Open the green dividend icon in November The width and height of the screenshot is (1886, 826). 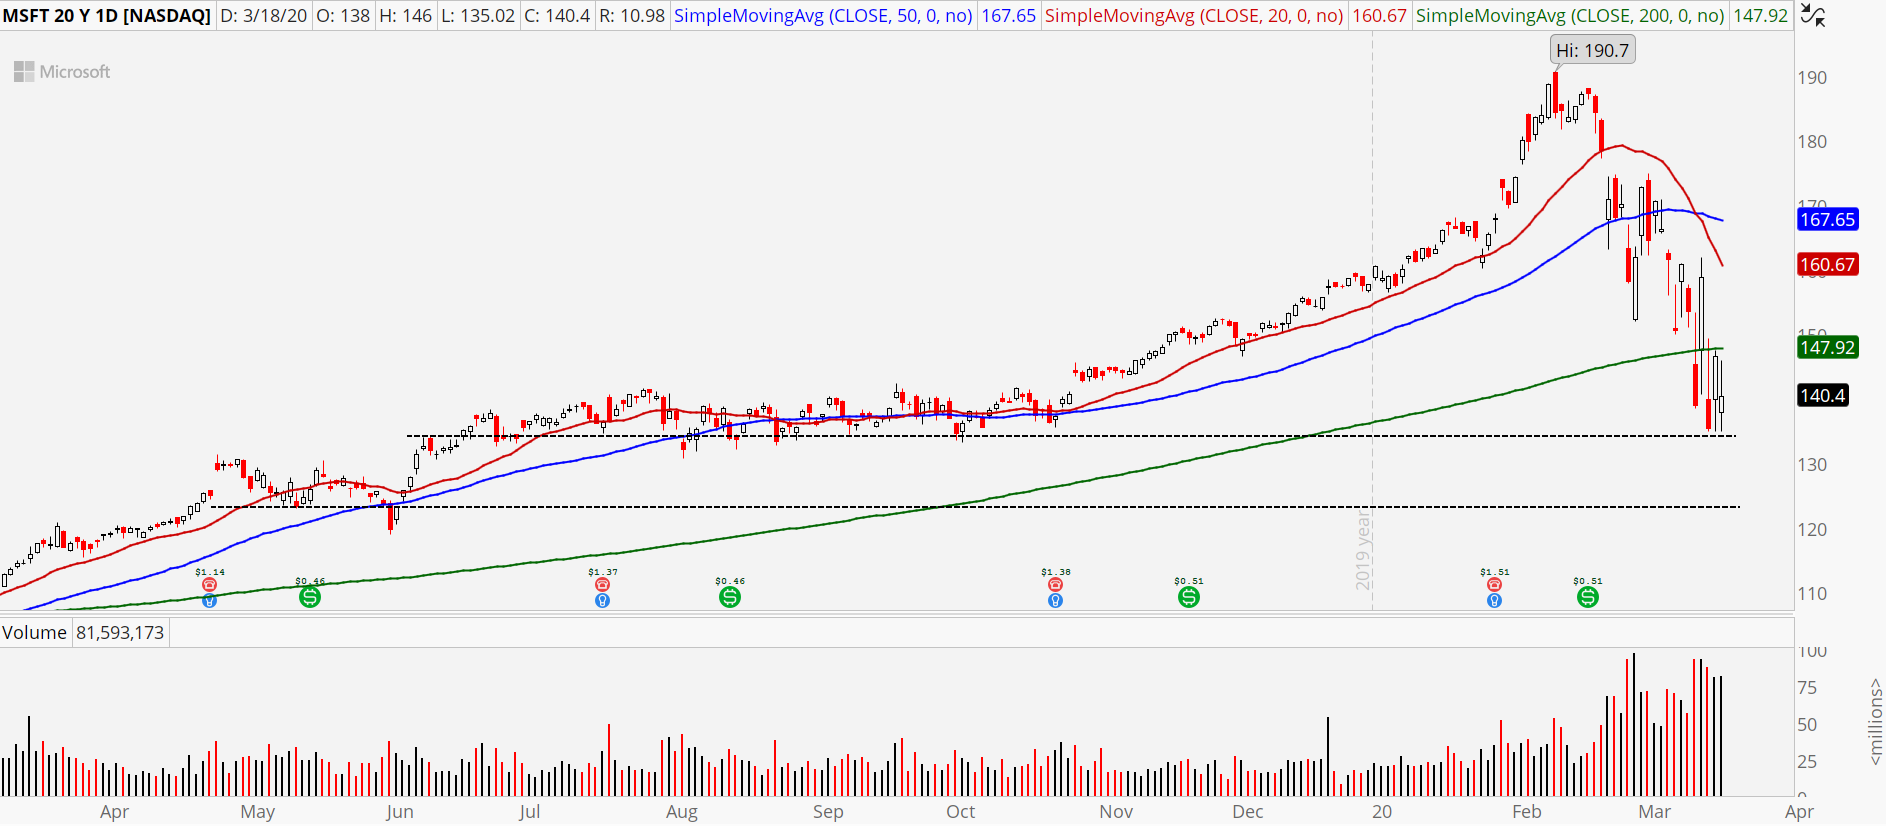(1188, 597)
